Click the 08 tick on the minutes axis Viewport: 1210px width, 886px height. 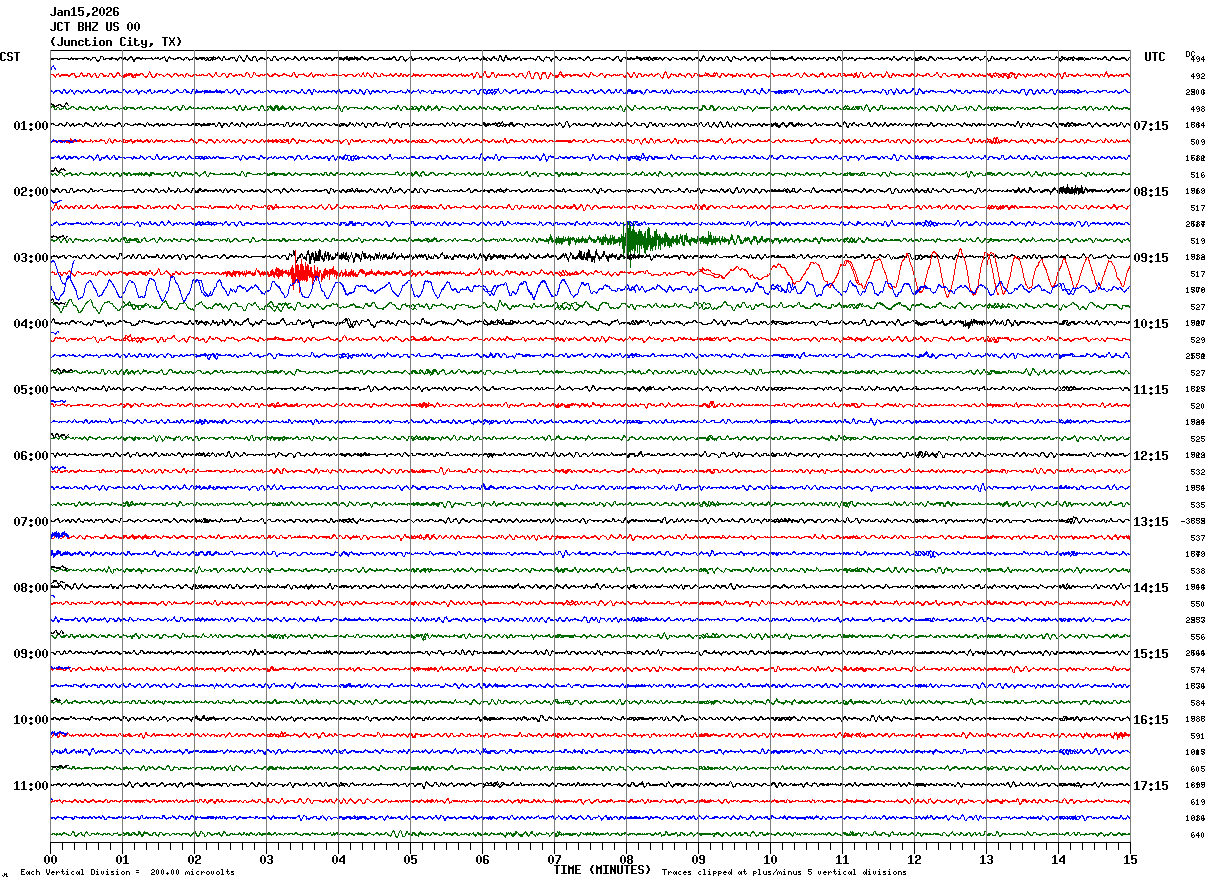point(626,859)
